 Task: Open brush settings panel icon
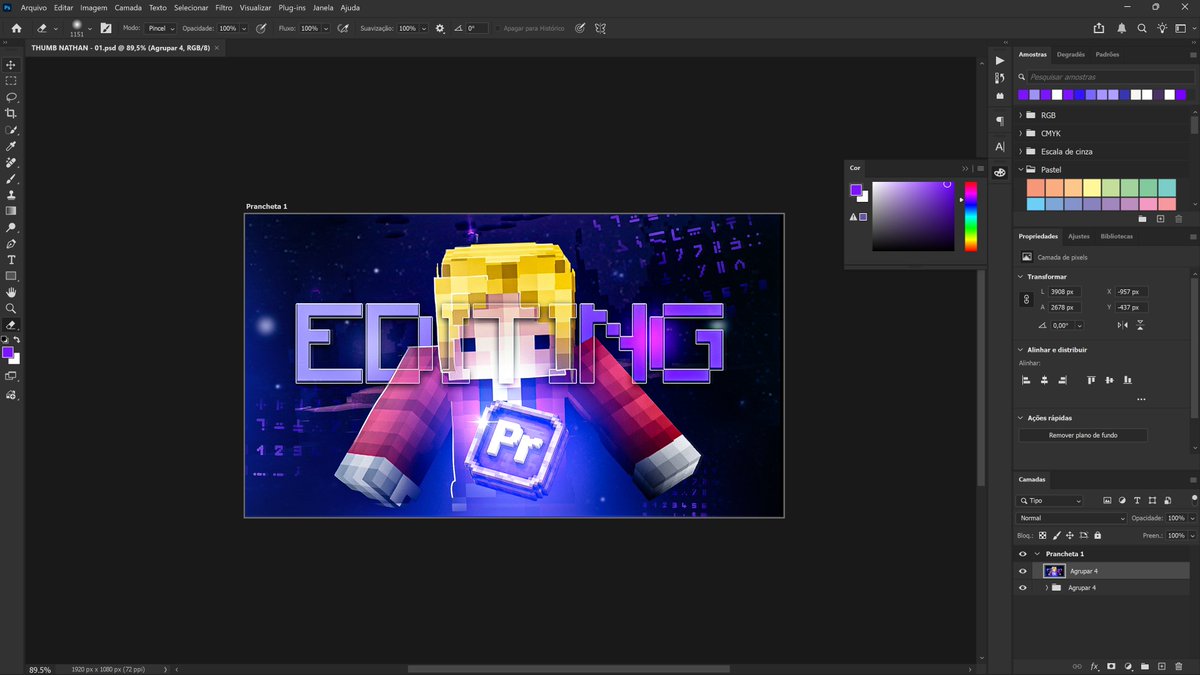pos(106,28)
